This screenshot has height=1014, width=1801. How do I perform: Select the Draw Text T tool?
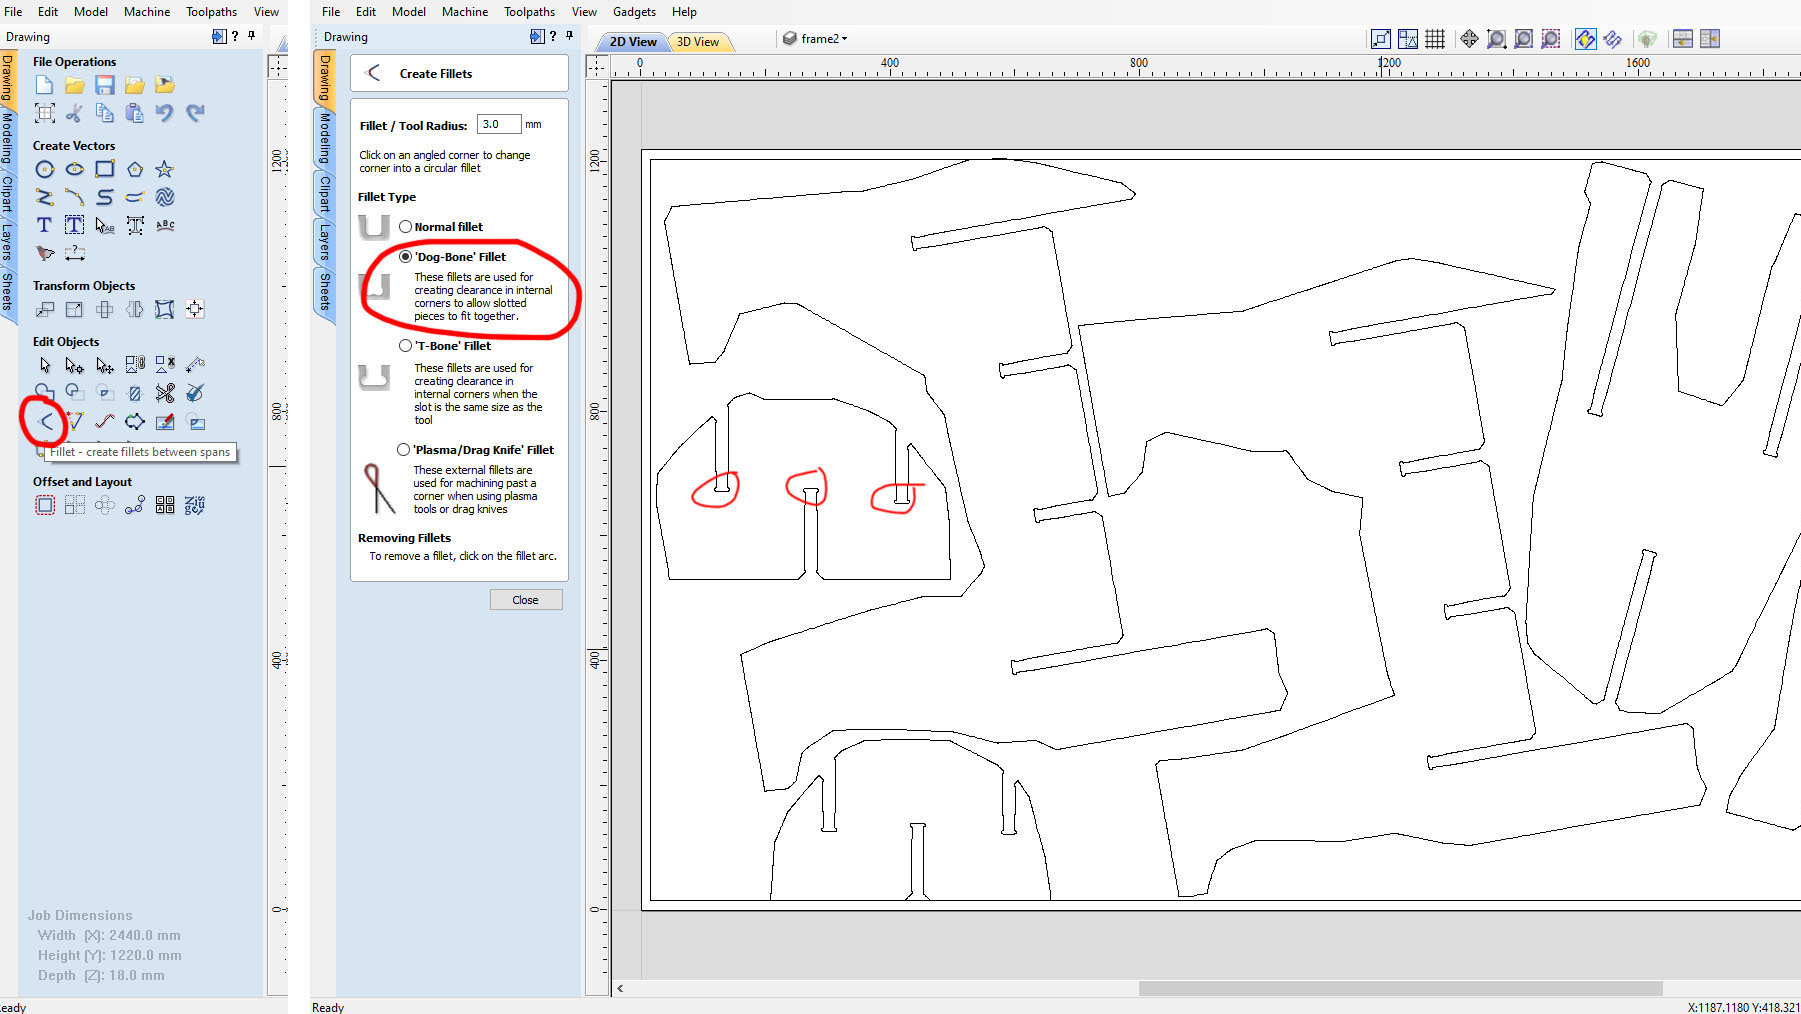[44, 225]
